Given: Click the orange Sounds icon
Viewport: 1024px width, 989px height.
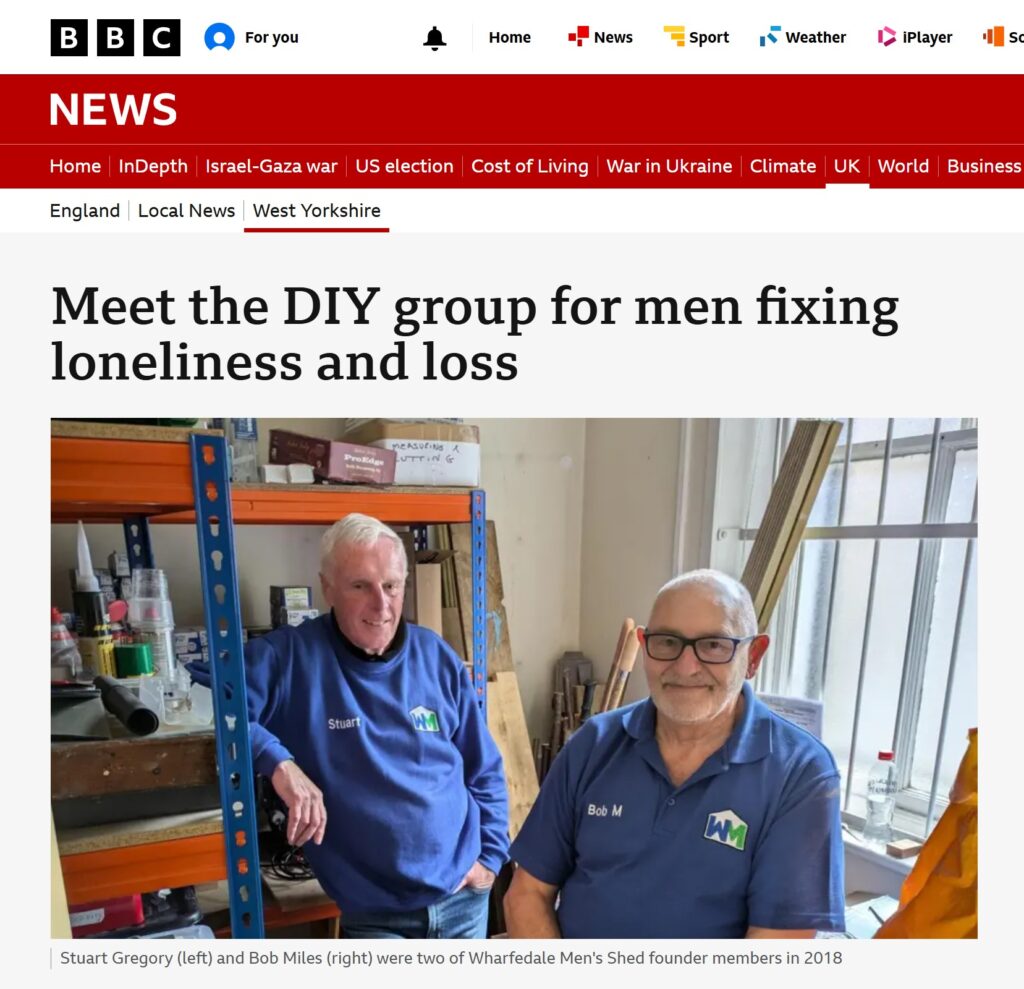Looking at the screenshot, I should click(x=993, y=36).
